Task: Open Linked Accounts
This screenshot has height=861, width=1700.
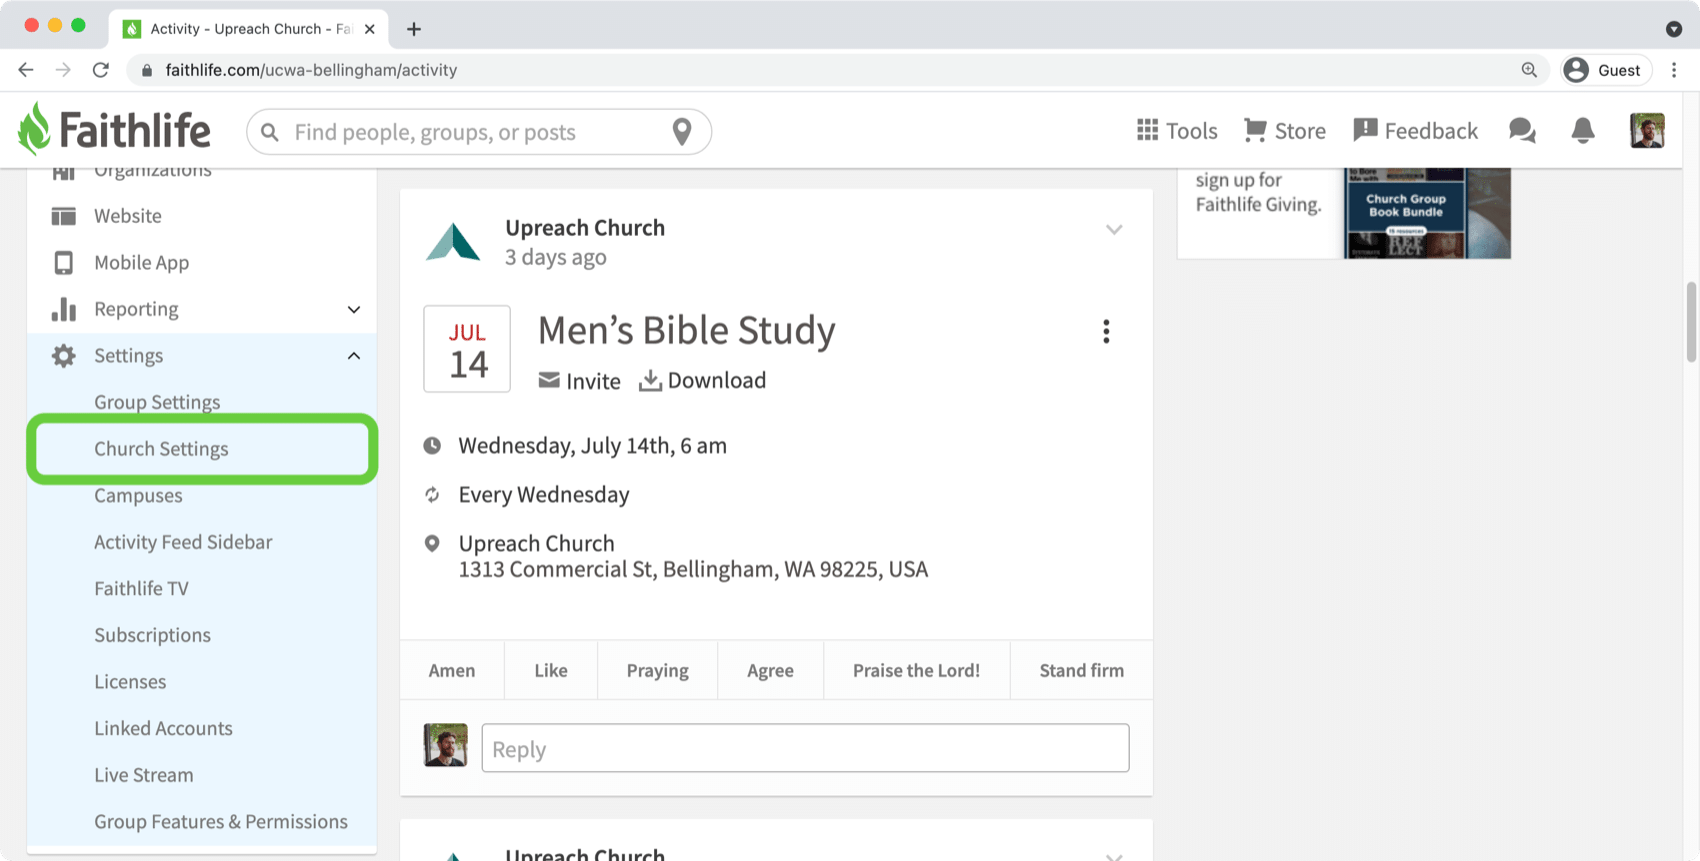Action: point(163,729)
